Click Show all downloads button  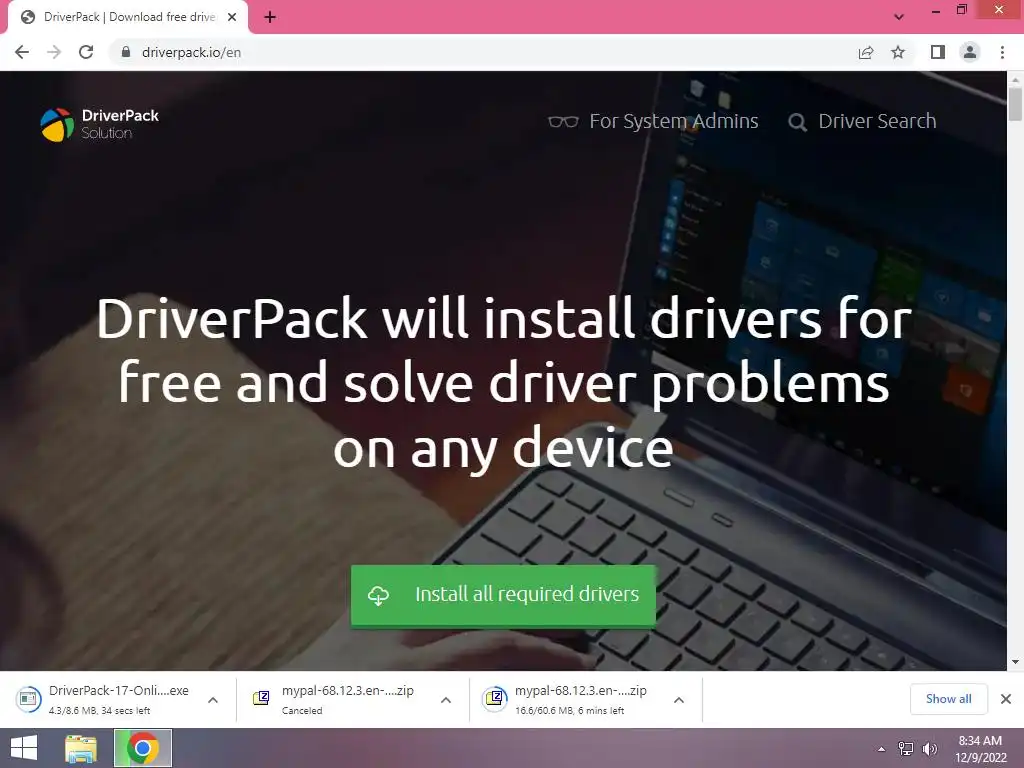coord(948,699)
